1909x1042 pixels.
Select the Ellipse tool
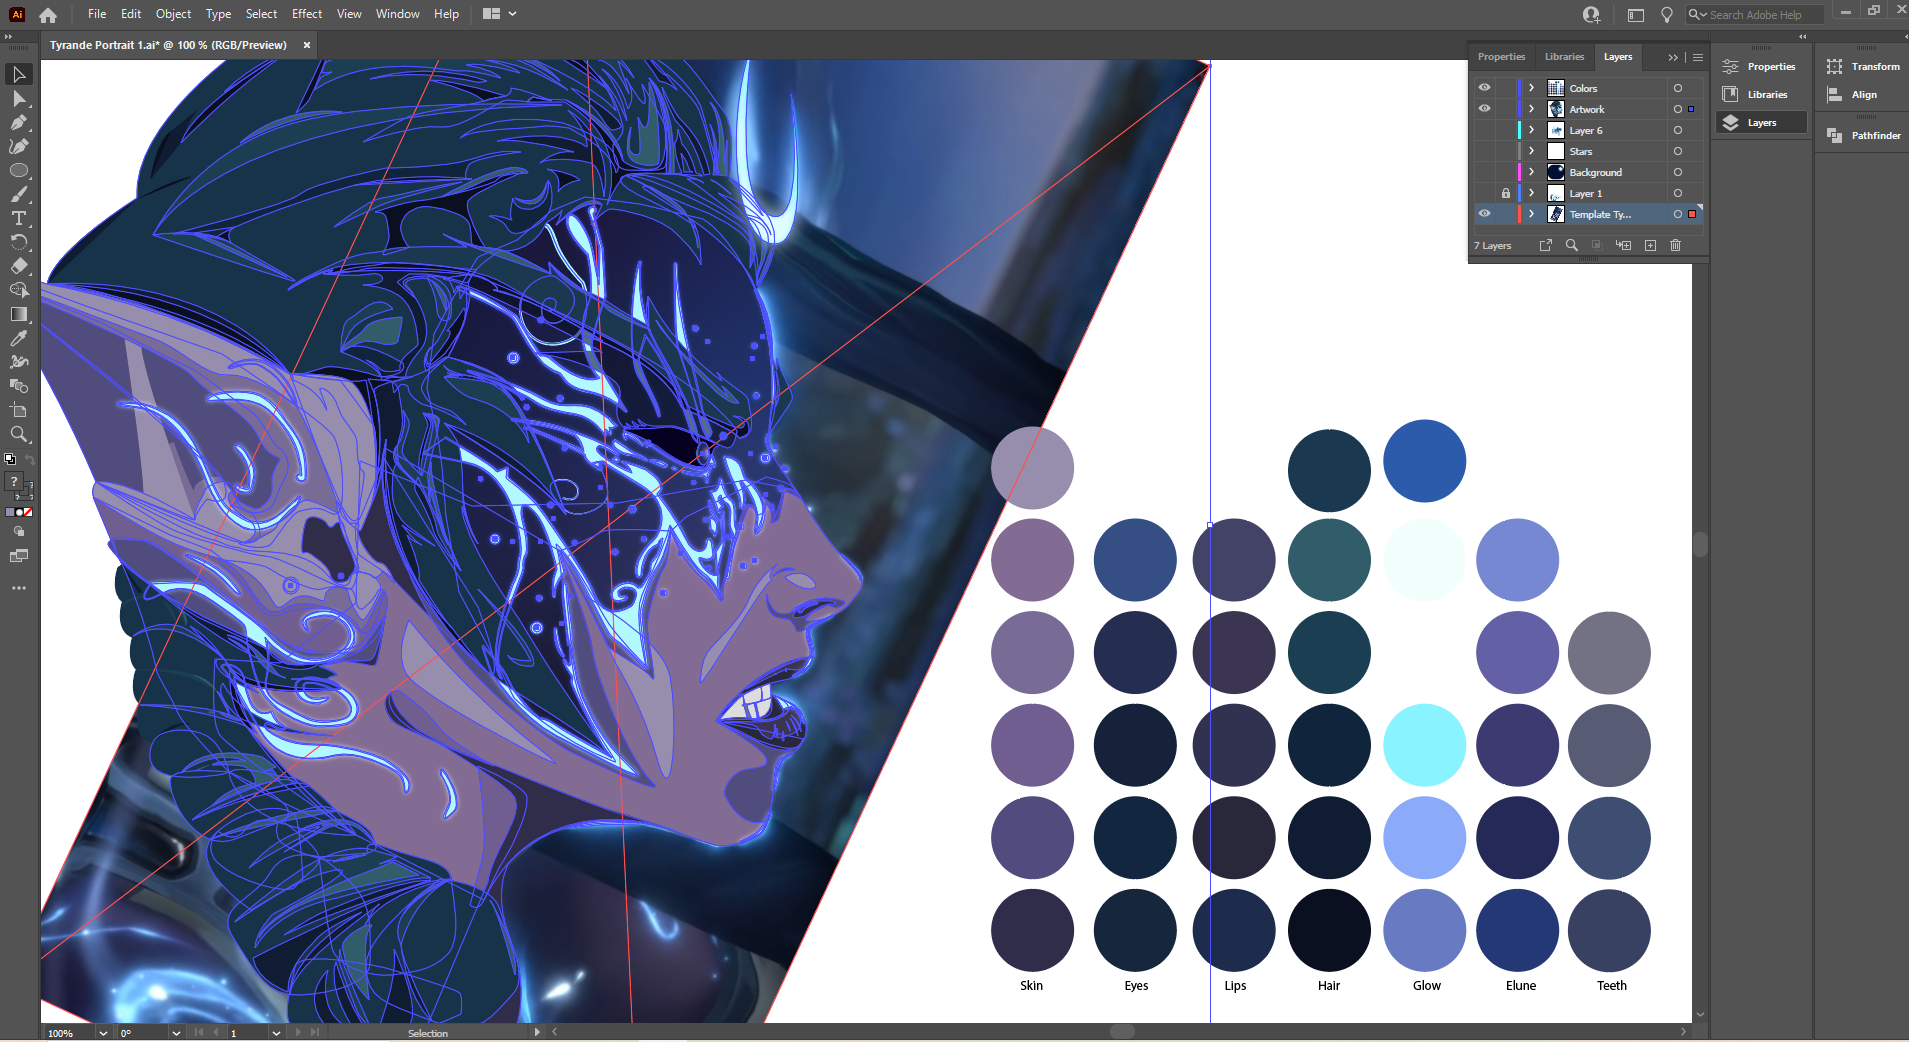point(19,170)
